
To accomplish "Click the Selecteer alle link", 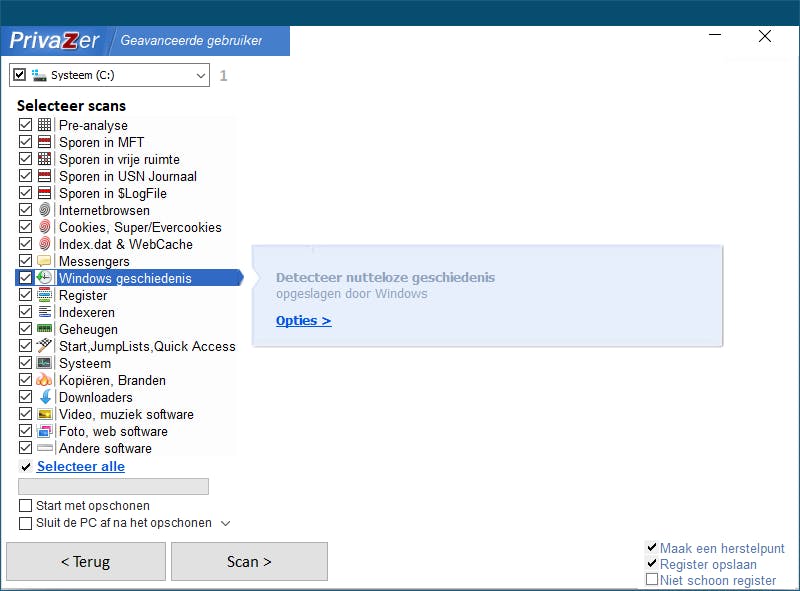I will click(x=81, y=466).
